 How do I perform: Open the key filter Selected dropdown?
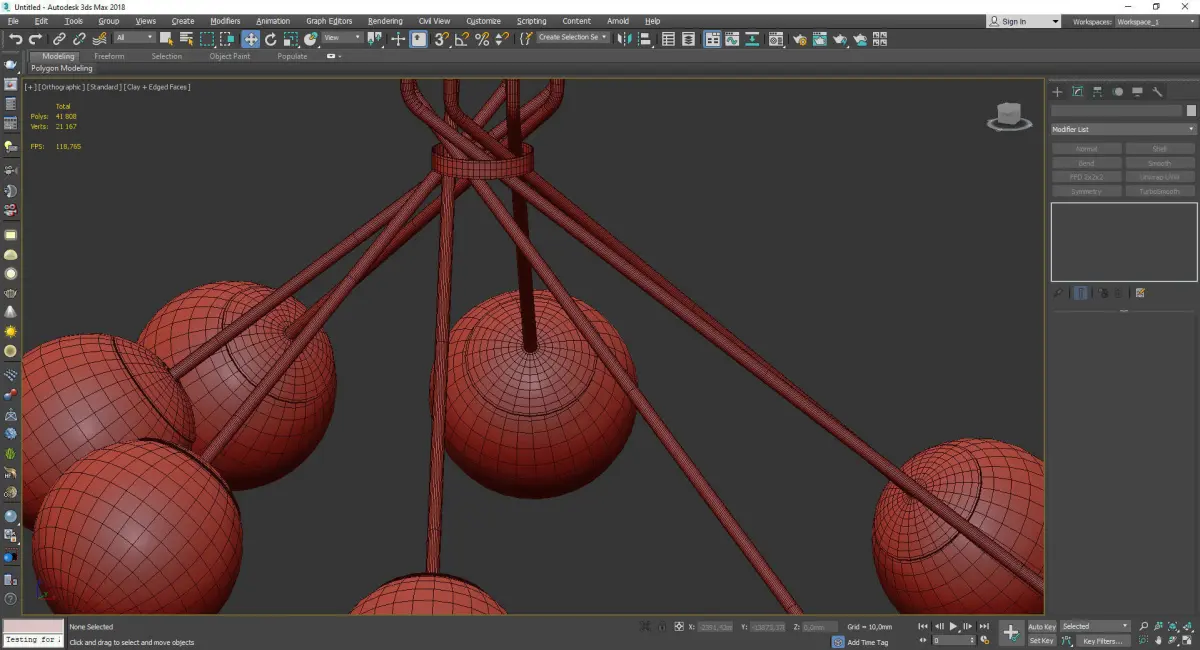coord(1095,627)
